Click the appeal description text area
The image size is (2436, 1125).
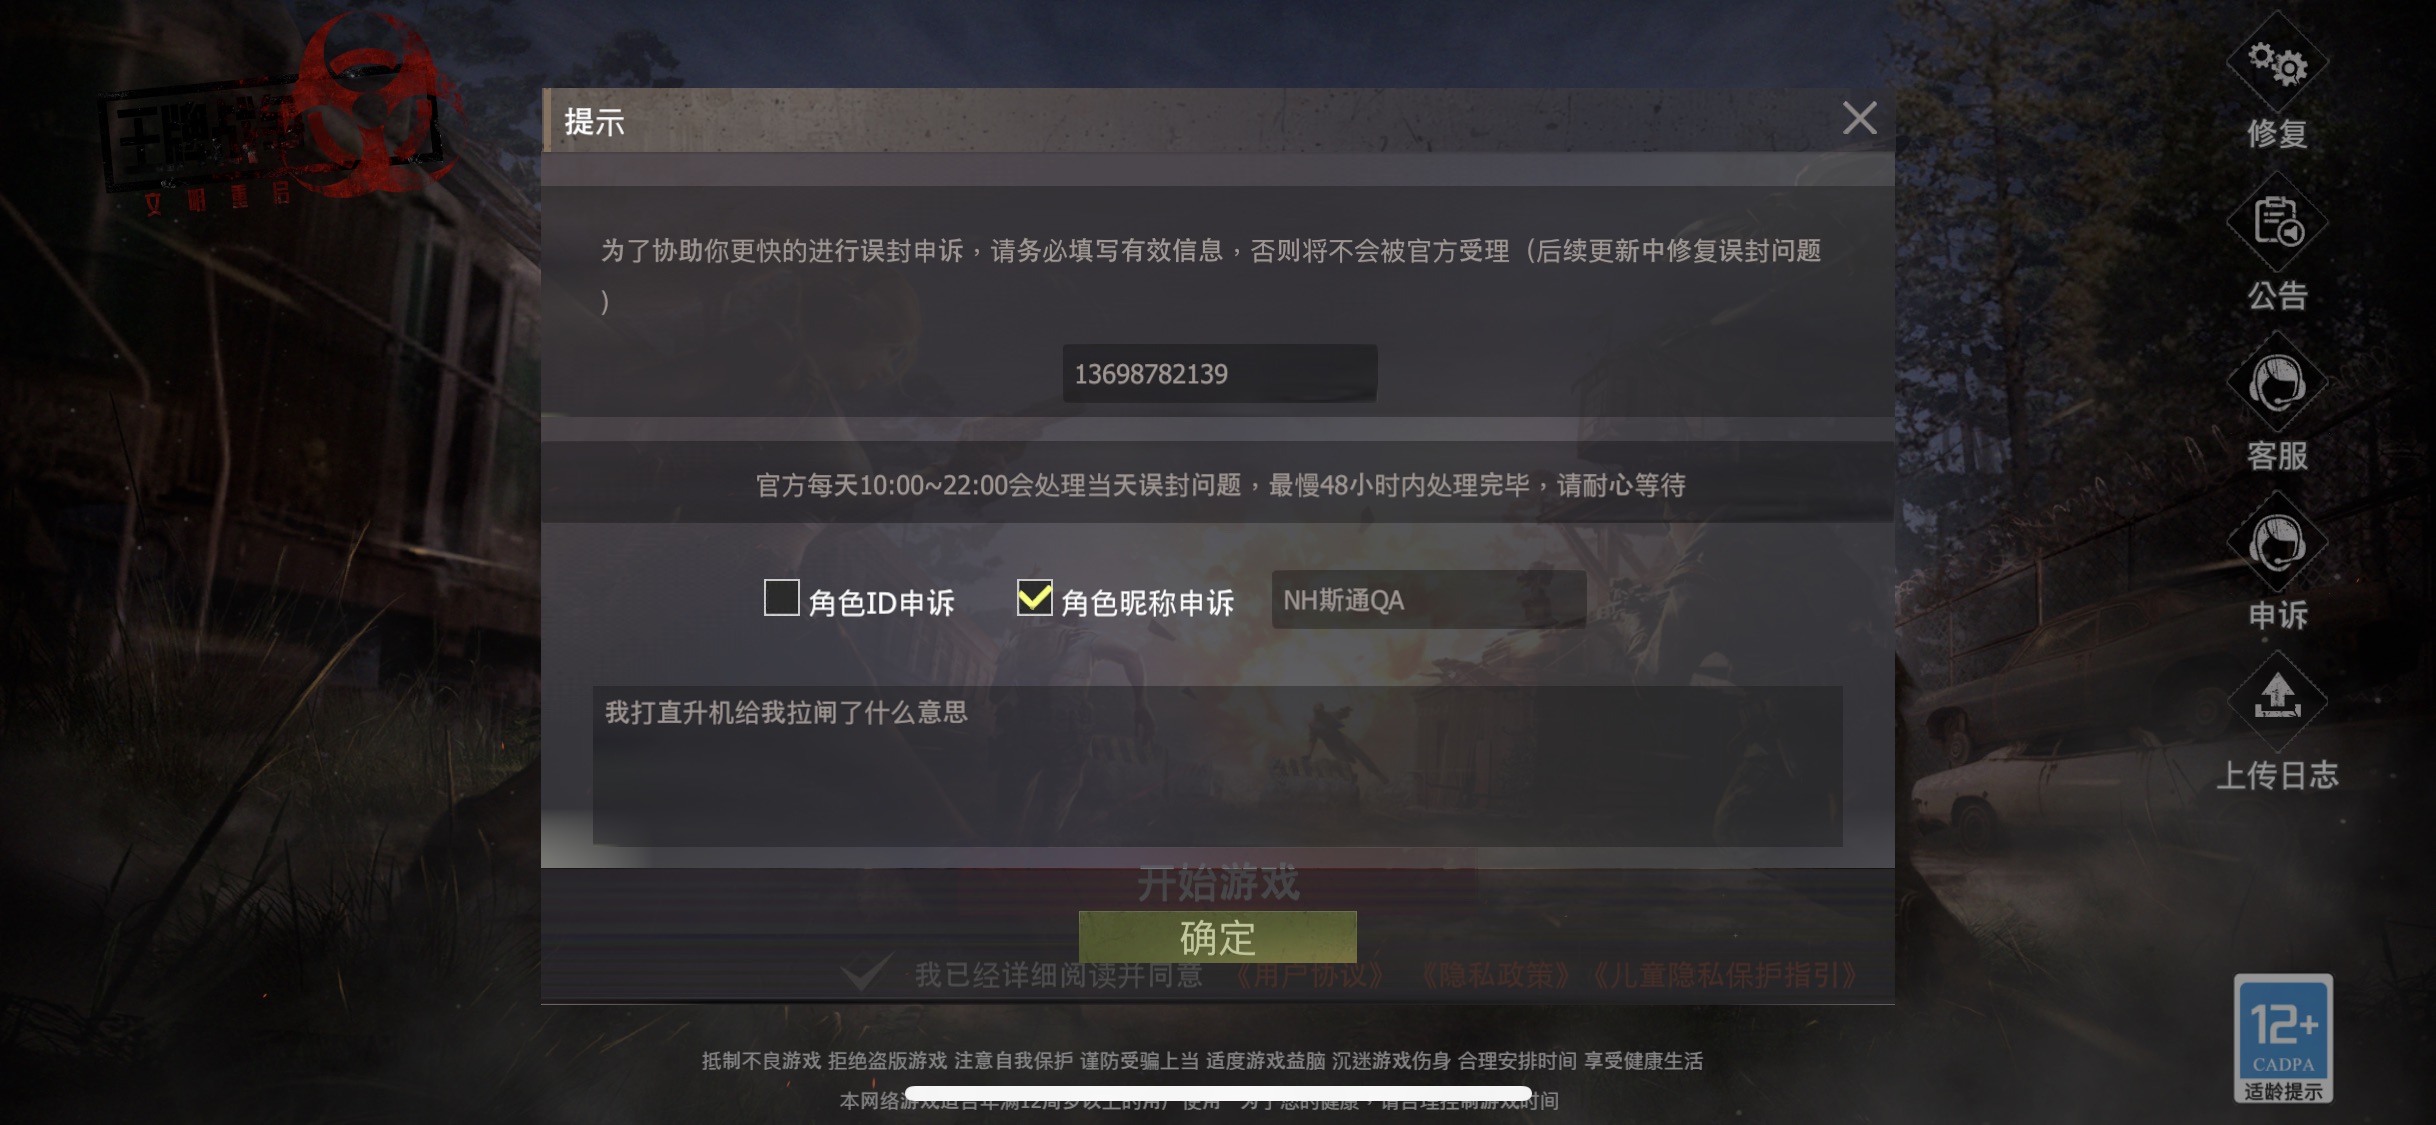pyautogui.click(x=1217, y=766)
